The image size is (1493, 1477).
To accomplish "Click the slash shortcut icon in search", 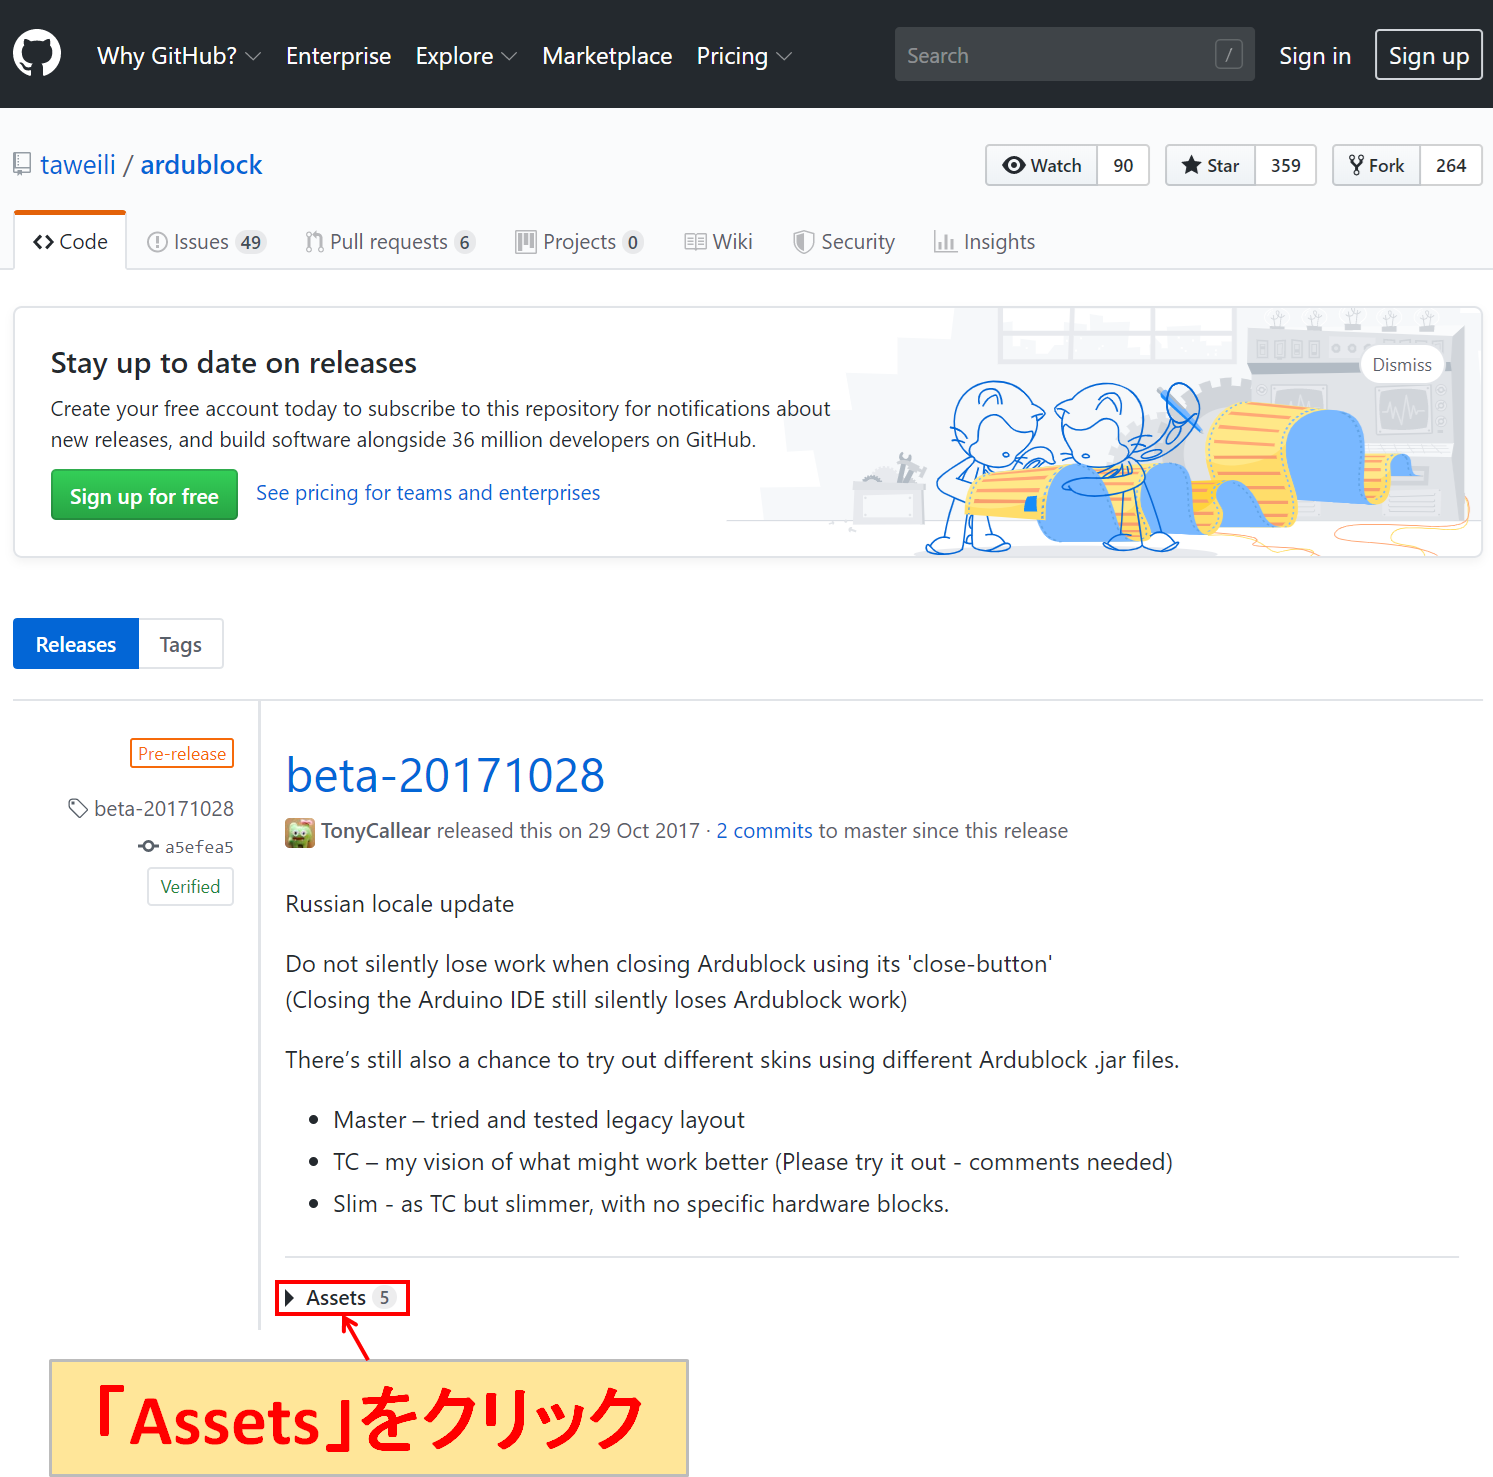I will click(x=1228, y=55).
